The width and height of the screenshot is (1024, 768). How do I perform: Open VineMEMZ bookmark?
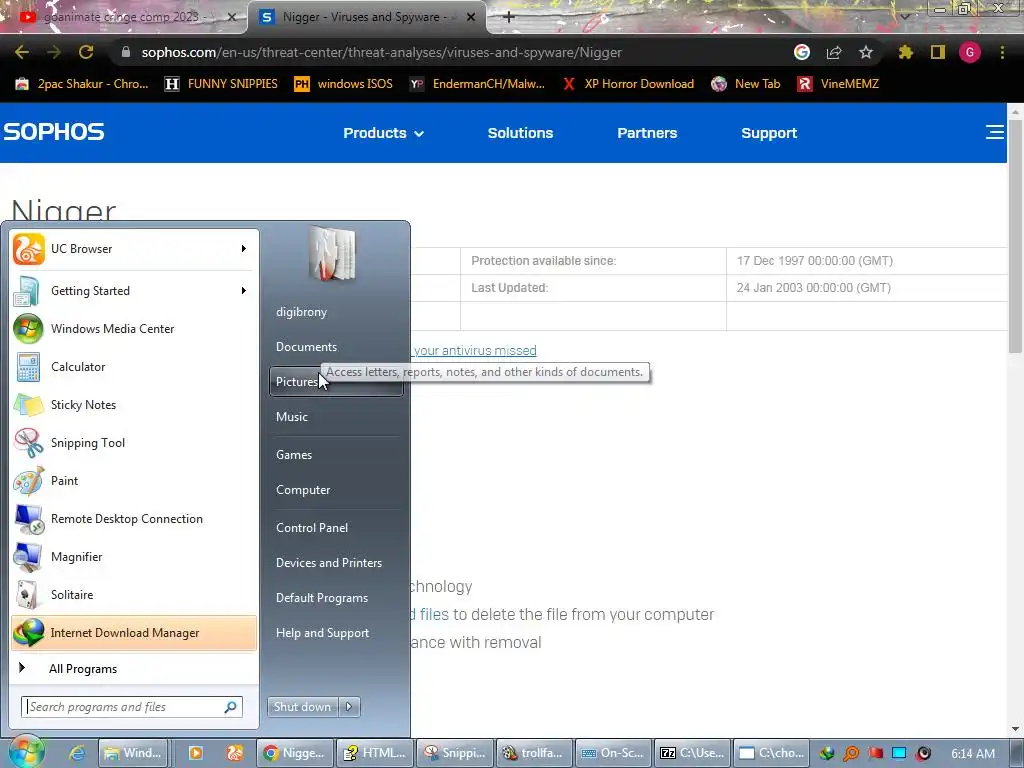point(838,84)
